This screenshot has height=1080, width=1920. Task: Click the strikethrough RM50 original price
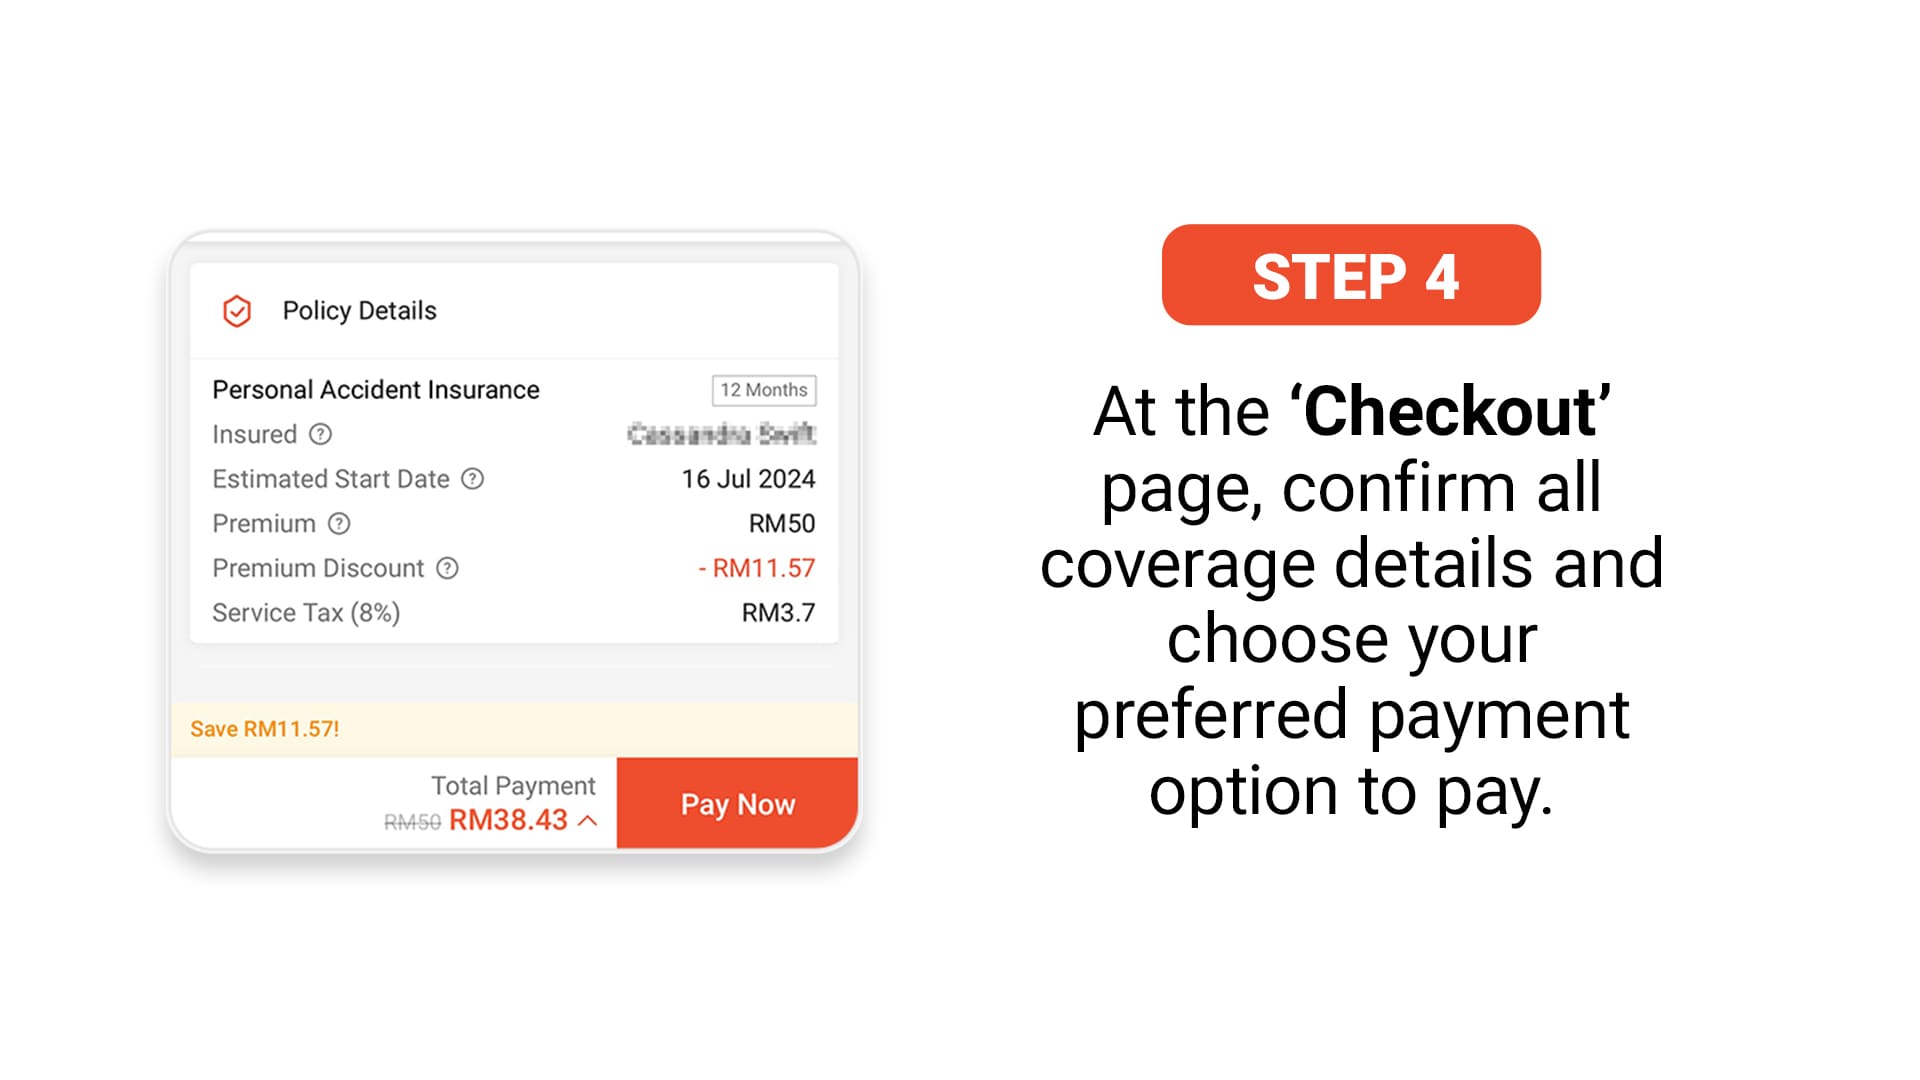tap(413, 819)
